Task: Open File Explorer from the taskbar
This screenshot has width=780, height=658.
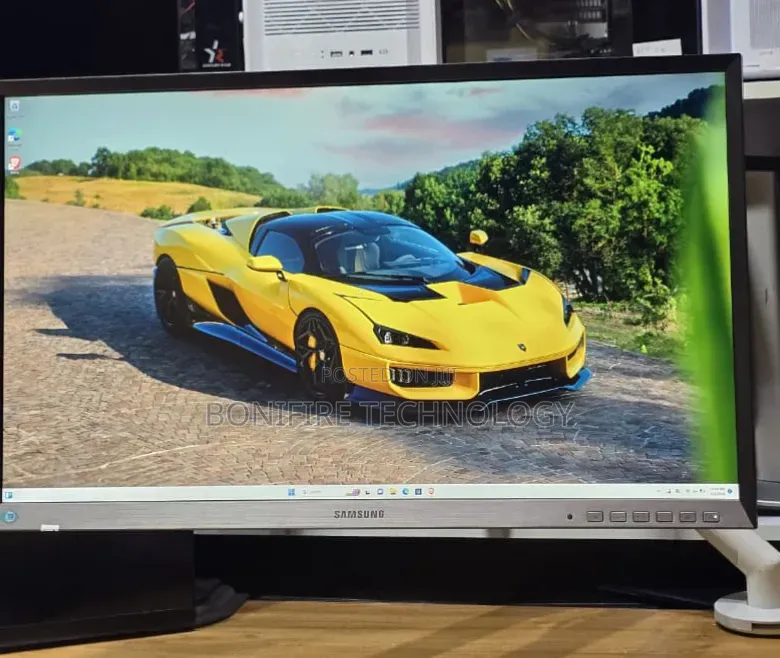Action: [x=393, y=492]
